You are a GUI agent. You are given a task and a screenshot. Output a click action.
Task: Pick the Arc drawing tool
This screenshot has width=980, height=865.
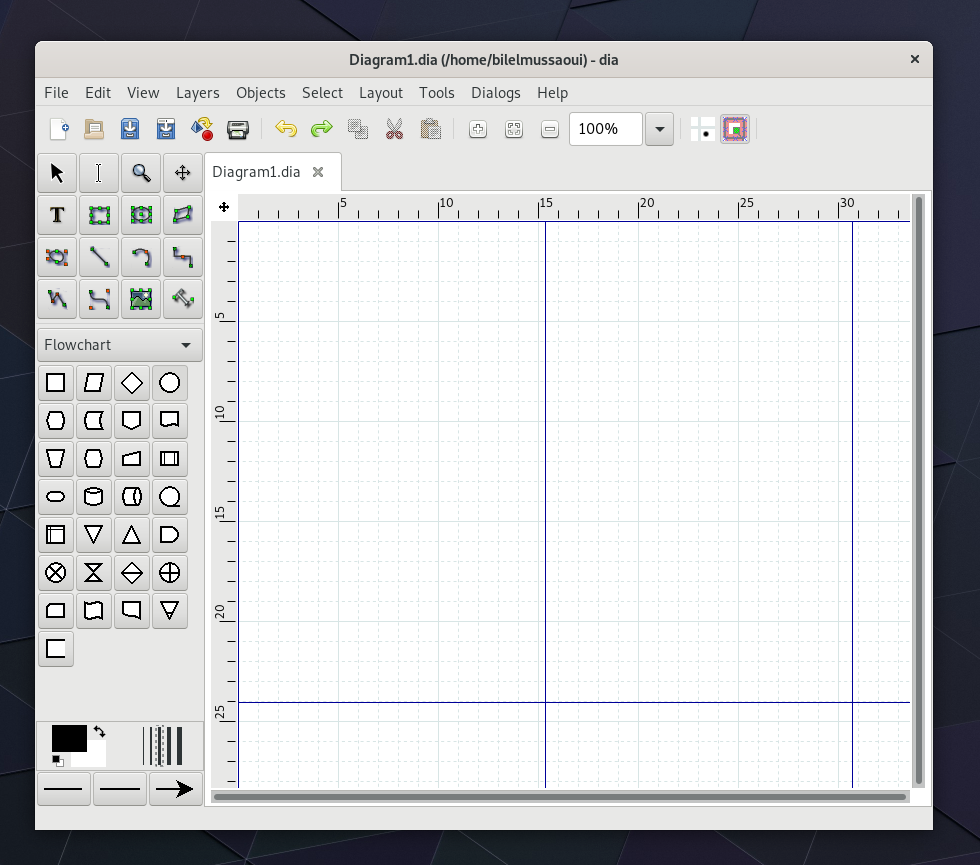141,257
